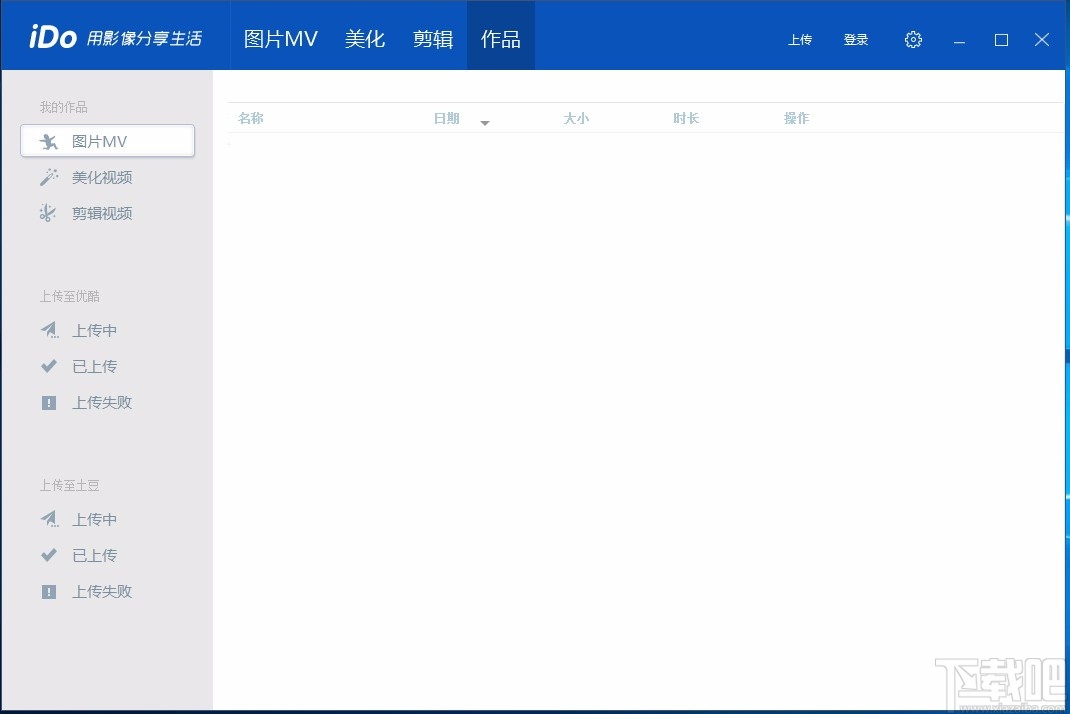Open 上传失败 under 上传至土豆

[102, 592]
